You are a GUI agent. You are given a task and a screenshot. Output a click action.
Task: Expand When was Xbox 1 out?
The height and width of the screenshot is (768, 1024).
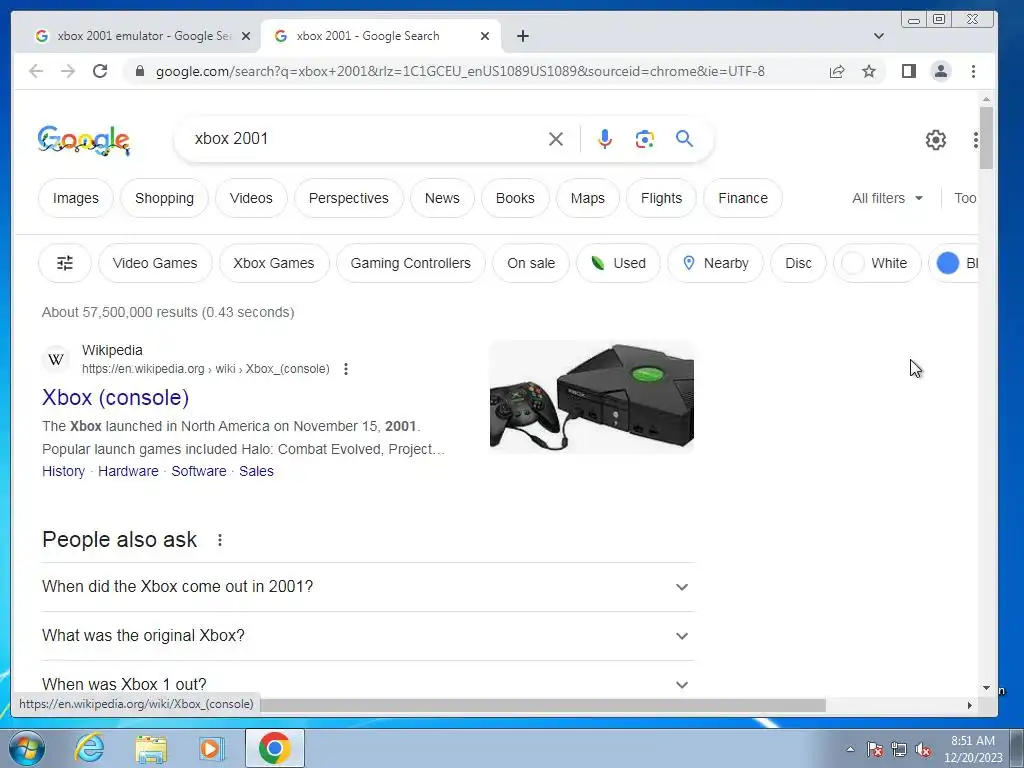pos(368,683)
